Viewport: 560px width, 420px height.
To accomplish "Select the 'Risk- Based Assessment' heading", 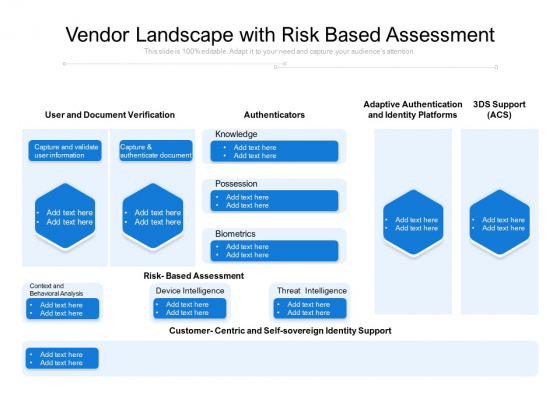I will click(x=194, y=276).
